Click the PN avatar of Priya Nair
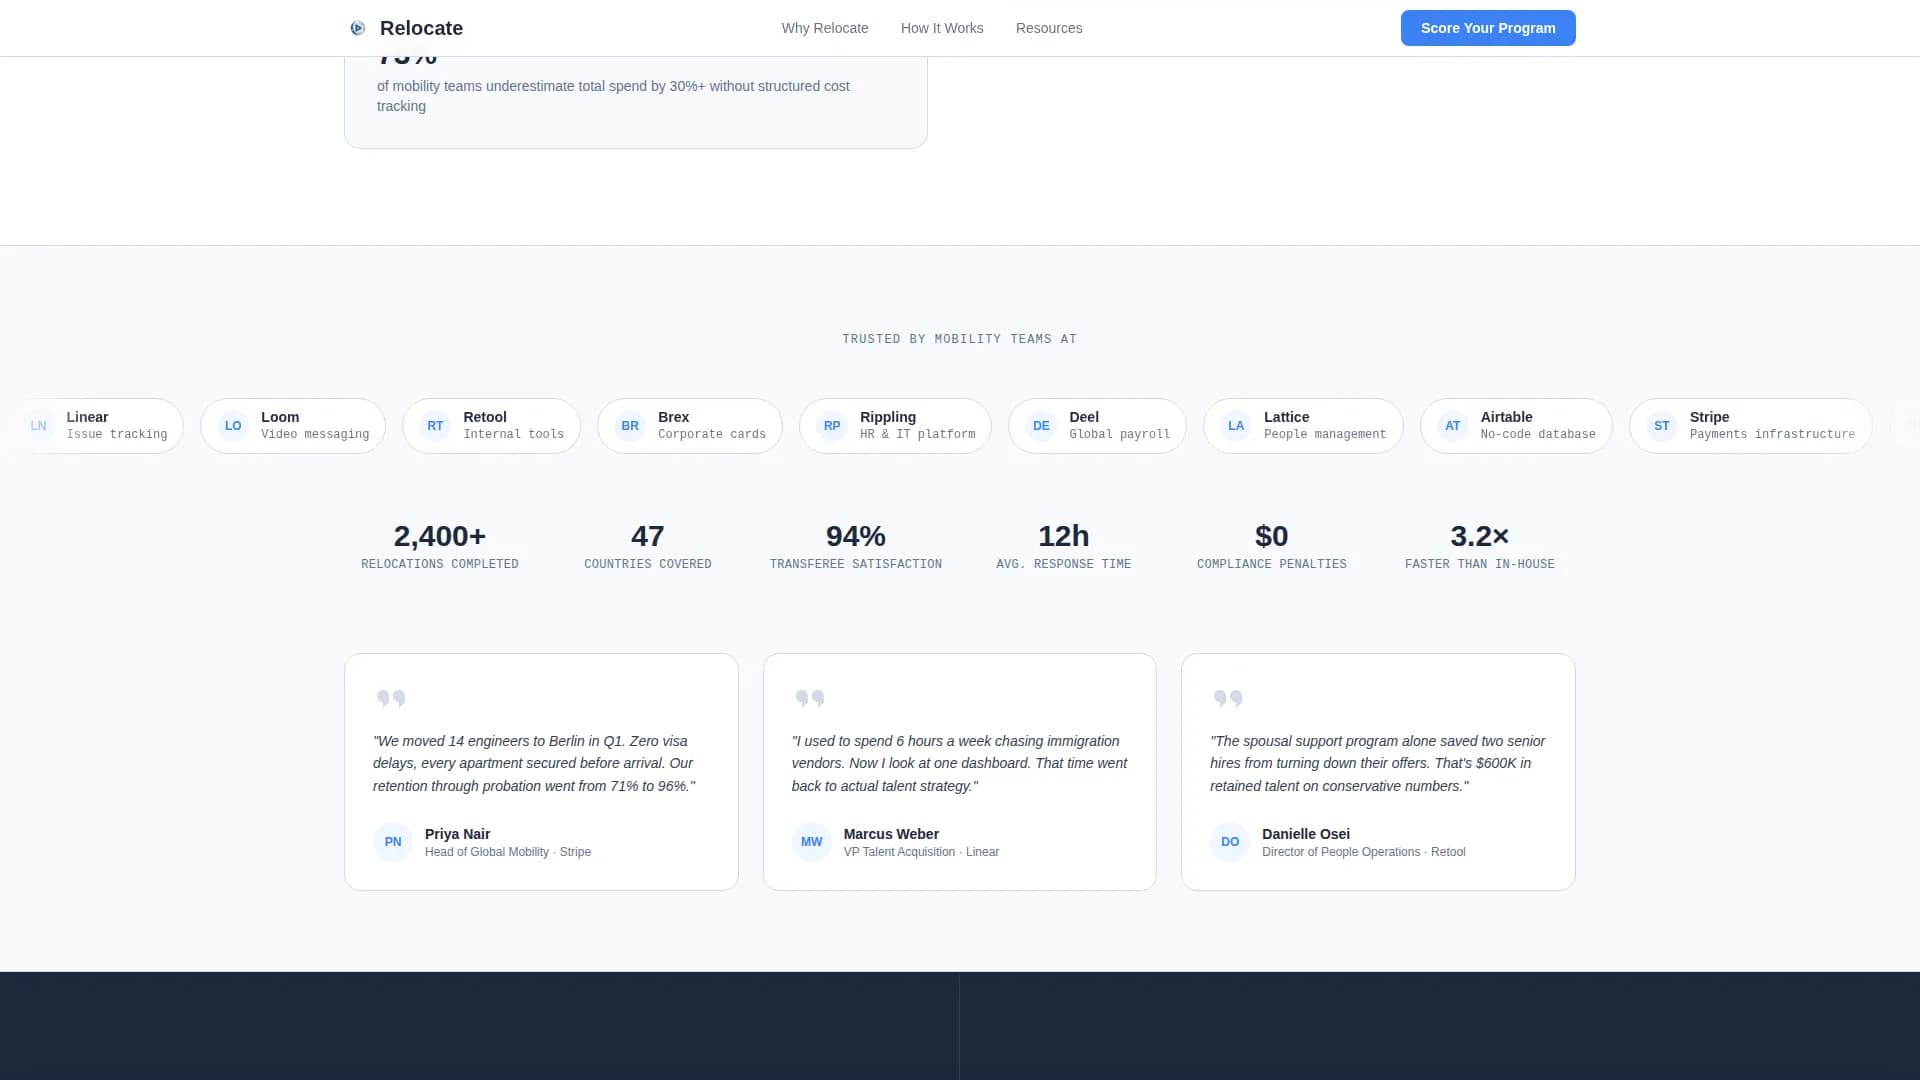Viewport: 1920px width, 1080px height. (x=393, y=842)
